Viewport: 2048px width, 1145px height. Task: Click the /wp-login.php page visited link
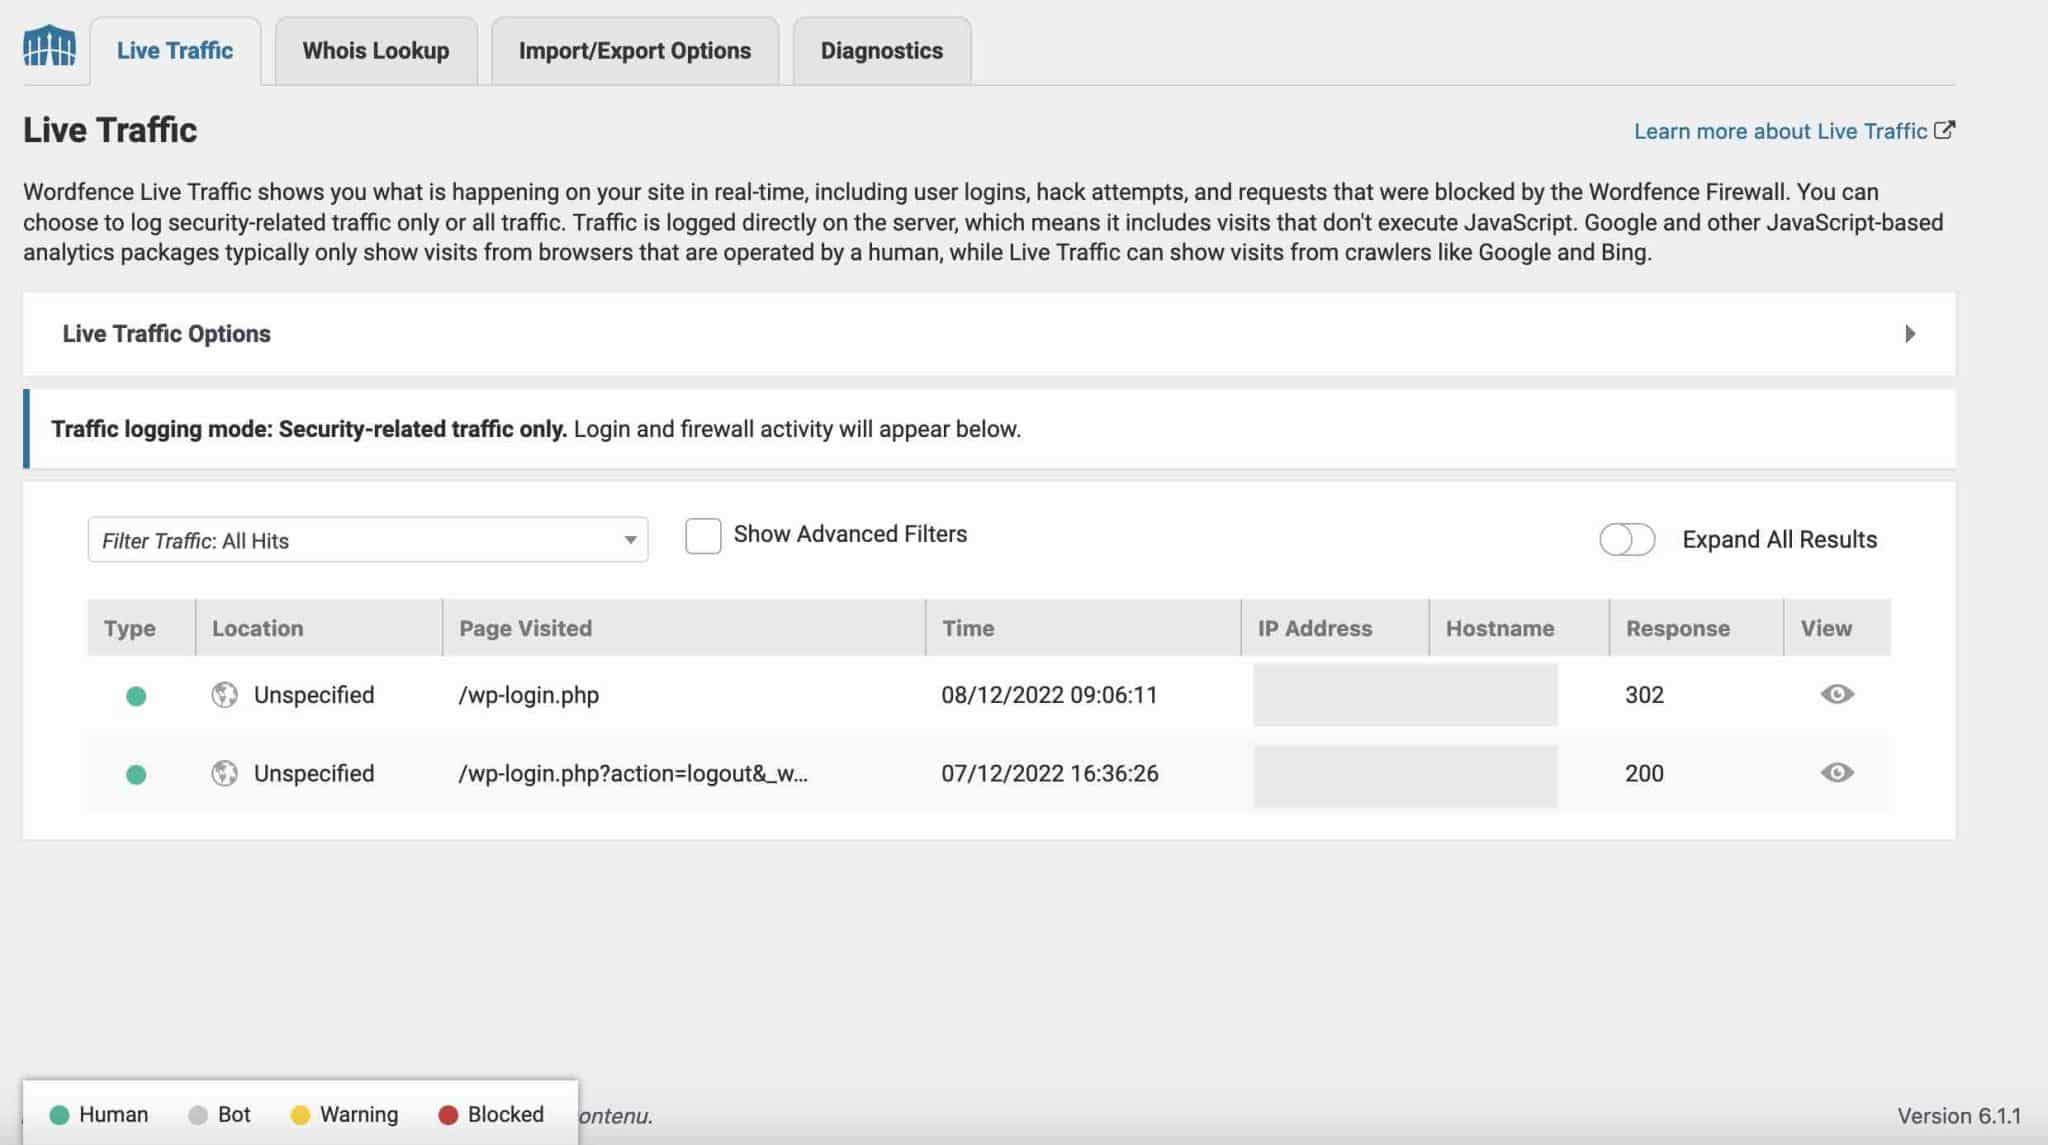[529, 695]
